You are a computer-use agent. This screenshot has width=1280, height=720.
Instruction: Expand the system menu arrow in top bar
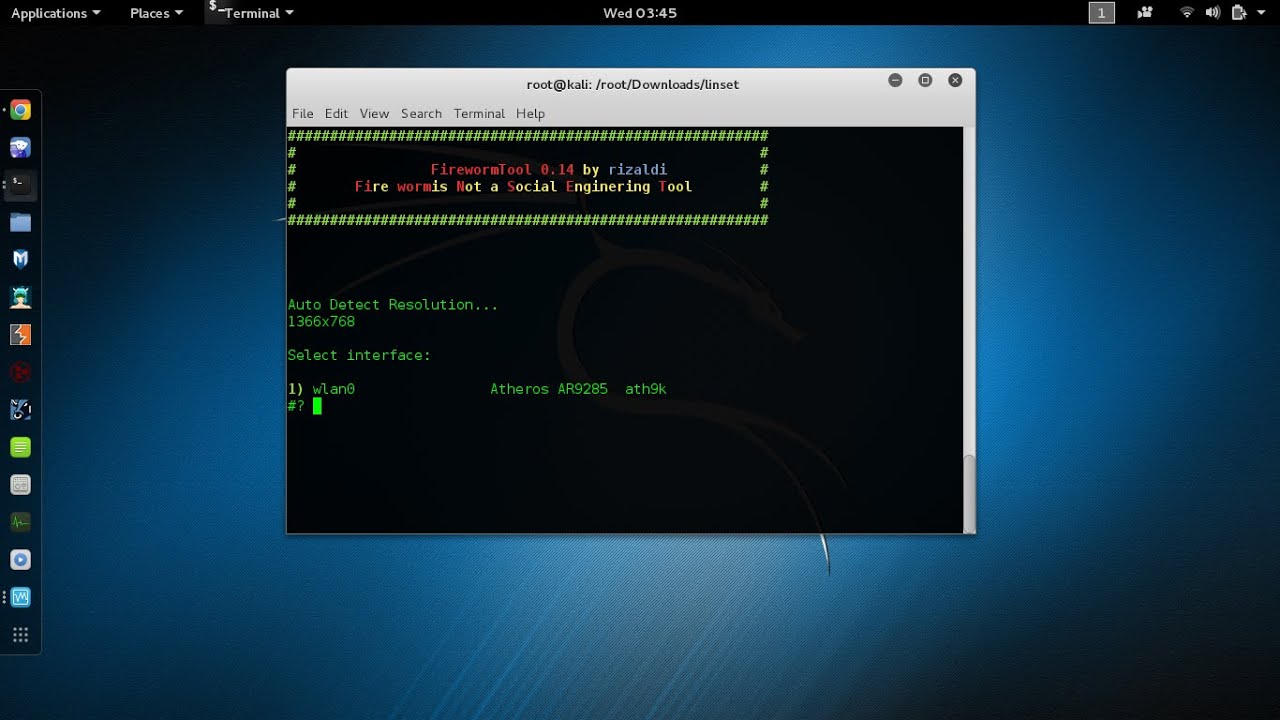pos(1261,13)
